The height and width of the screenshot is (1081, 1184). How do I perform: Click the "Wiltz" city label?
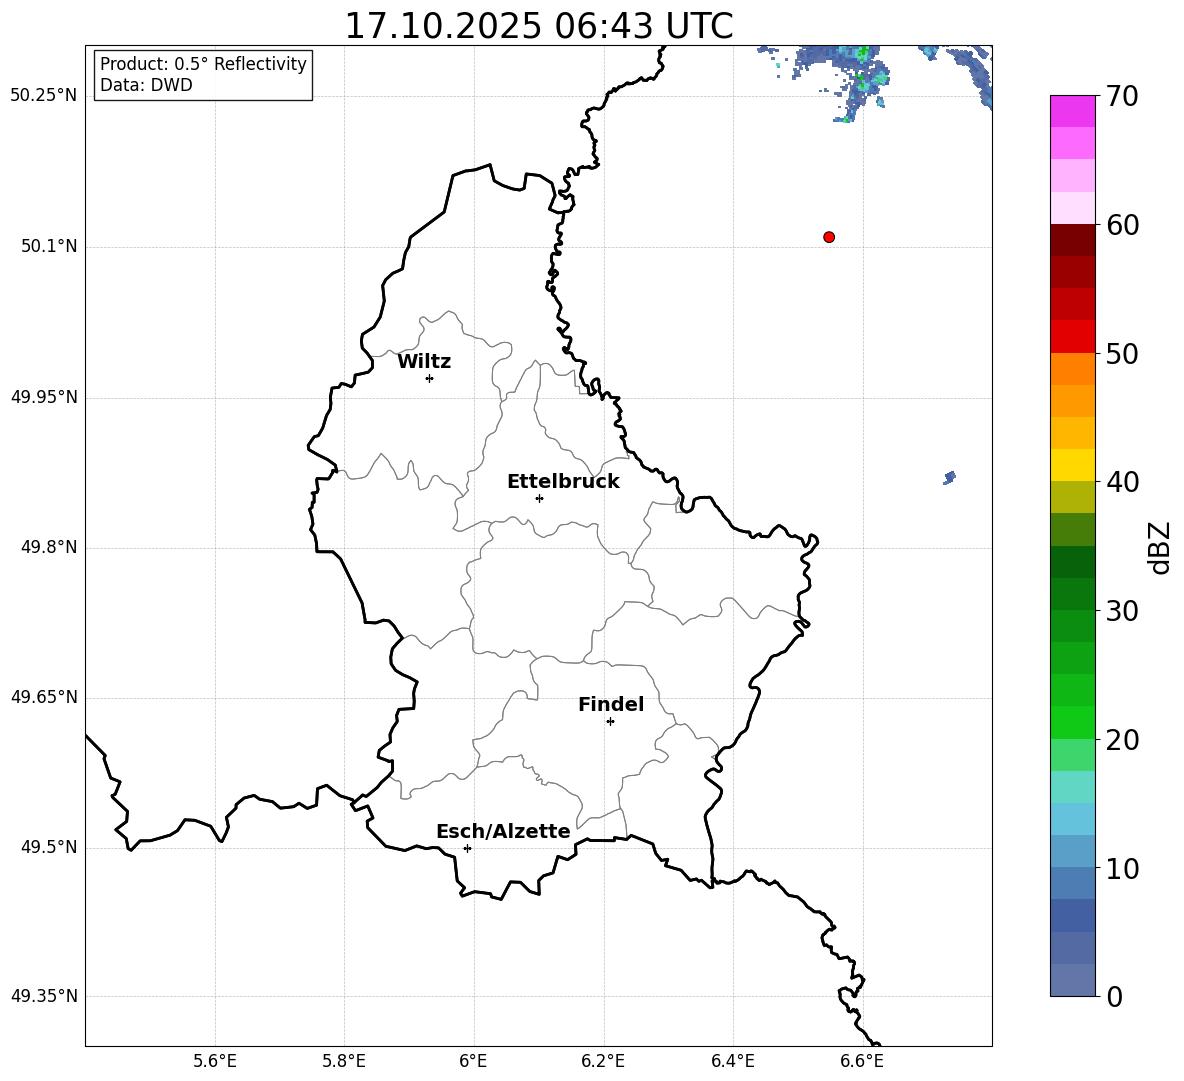tap(424, 362)
